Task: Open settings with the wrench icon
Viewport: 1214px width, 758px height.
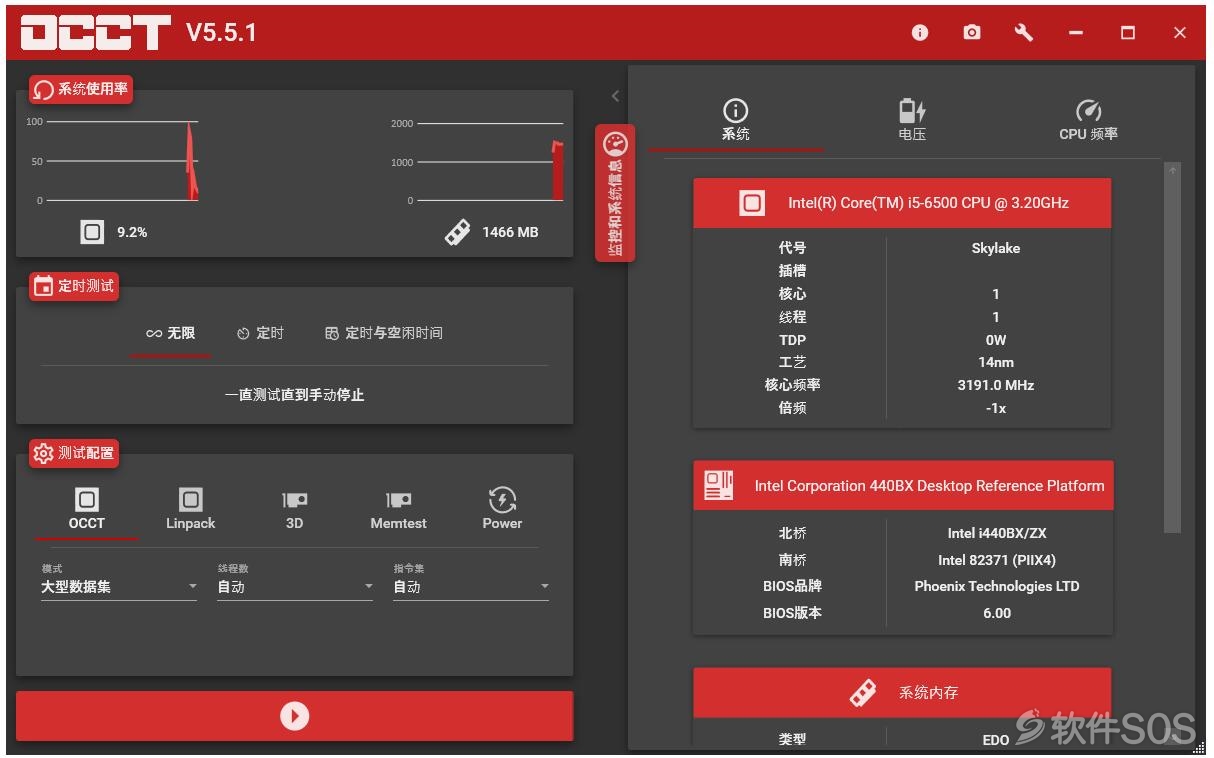Action: (1023, 33)
